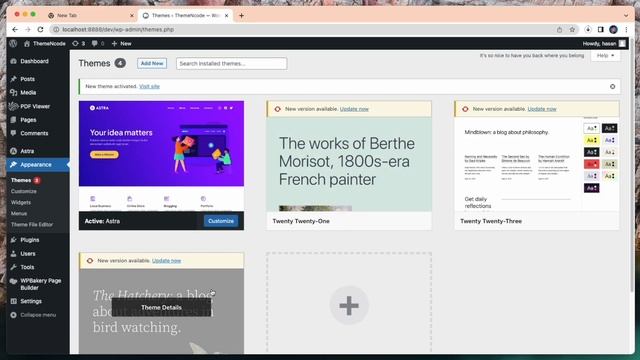Follow the Visit site link
This screenshot has width=640, height=360.
[x=149, y=87]
